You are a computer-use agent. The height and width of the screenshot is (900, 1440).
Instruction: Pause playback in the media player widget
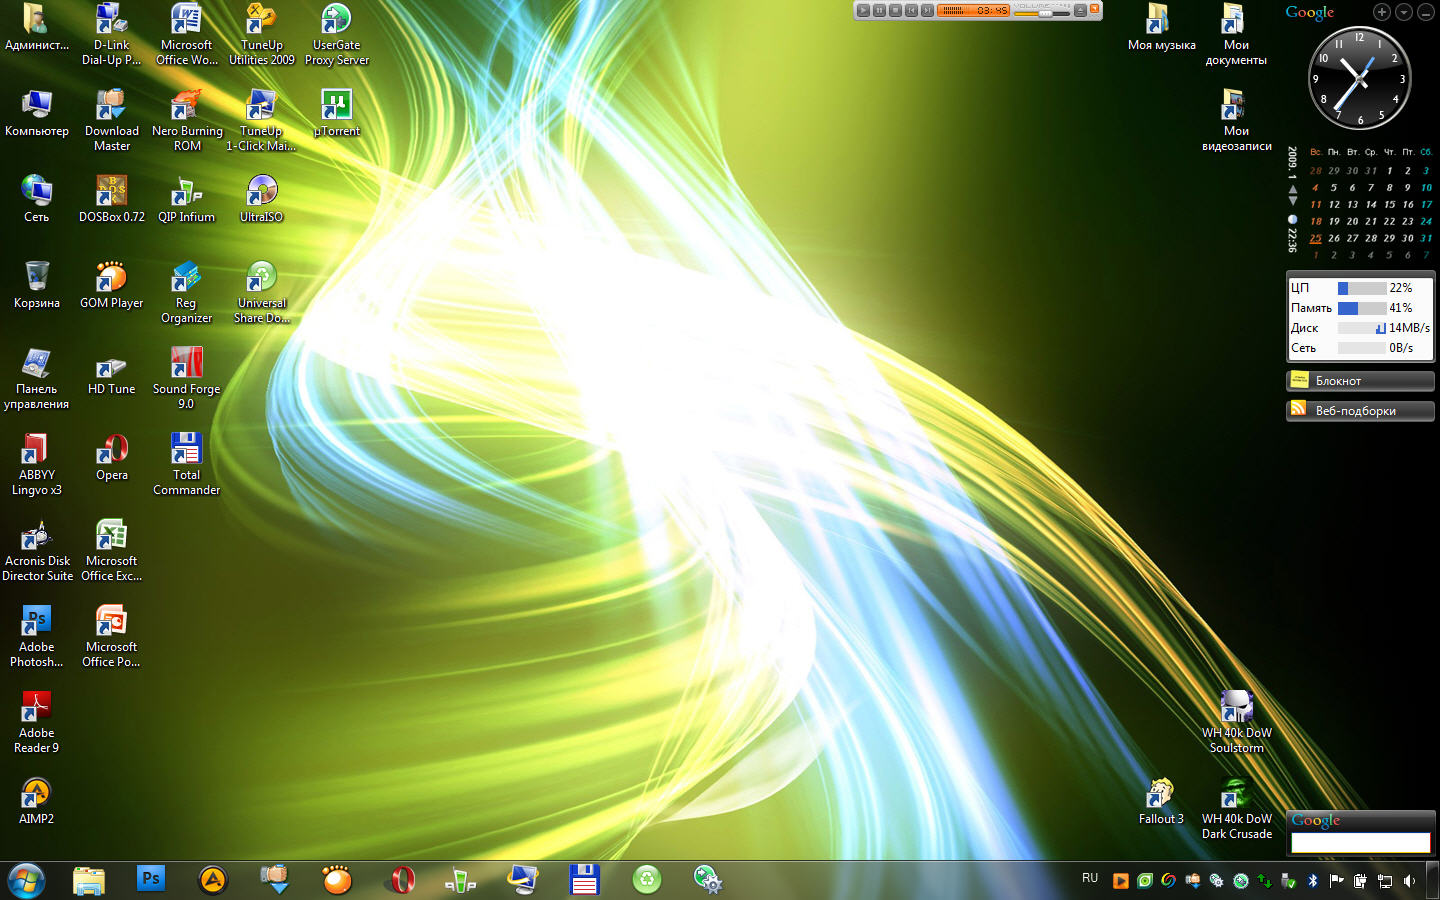click(x=879, y=10)
